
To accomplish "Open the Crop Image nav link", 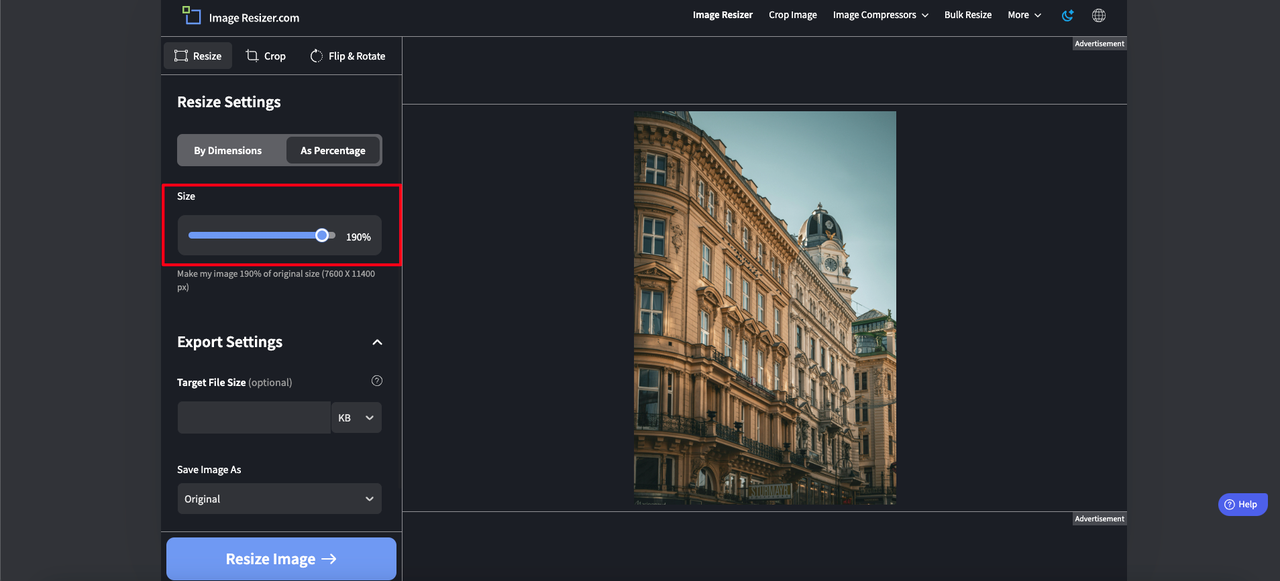I will (x=793, y=15).
